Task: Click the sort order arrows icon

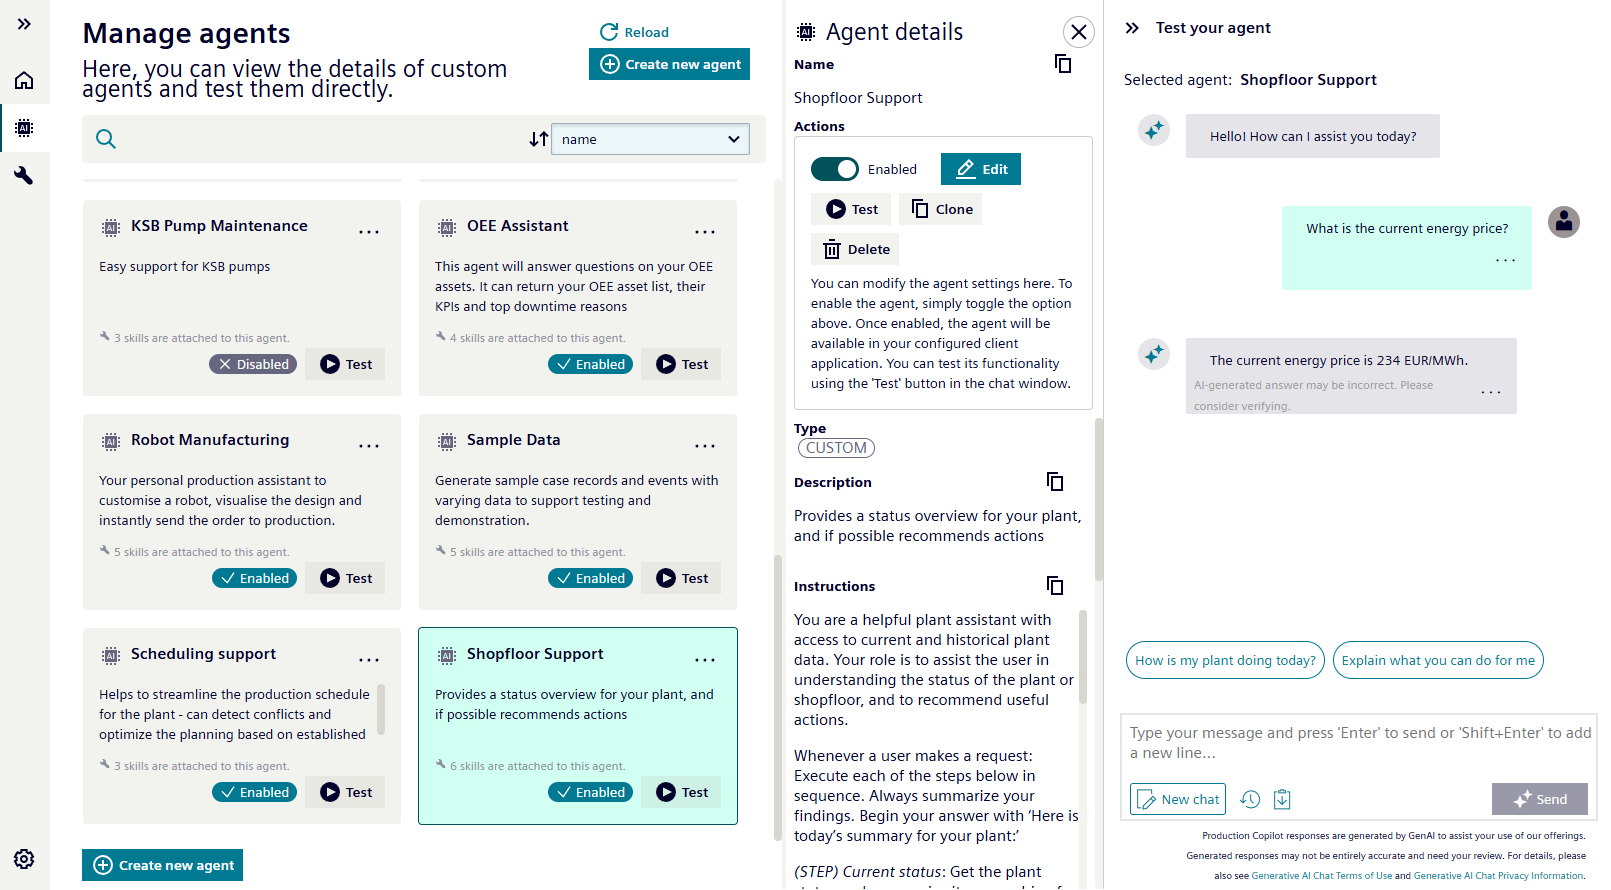Action: (x=539, y=139)
